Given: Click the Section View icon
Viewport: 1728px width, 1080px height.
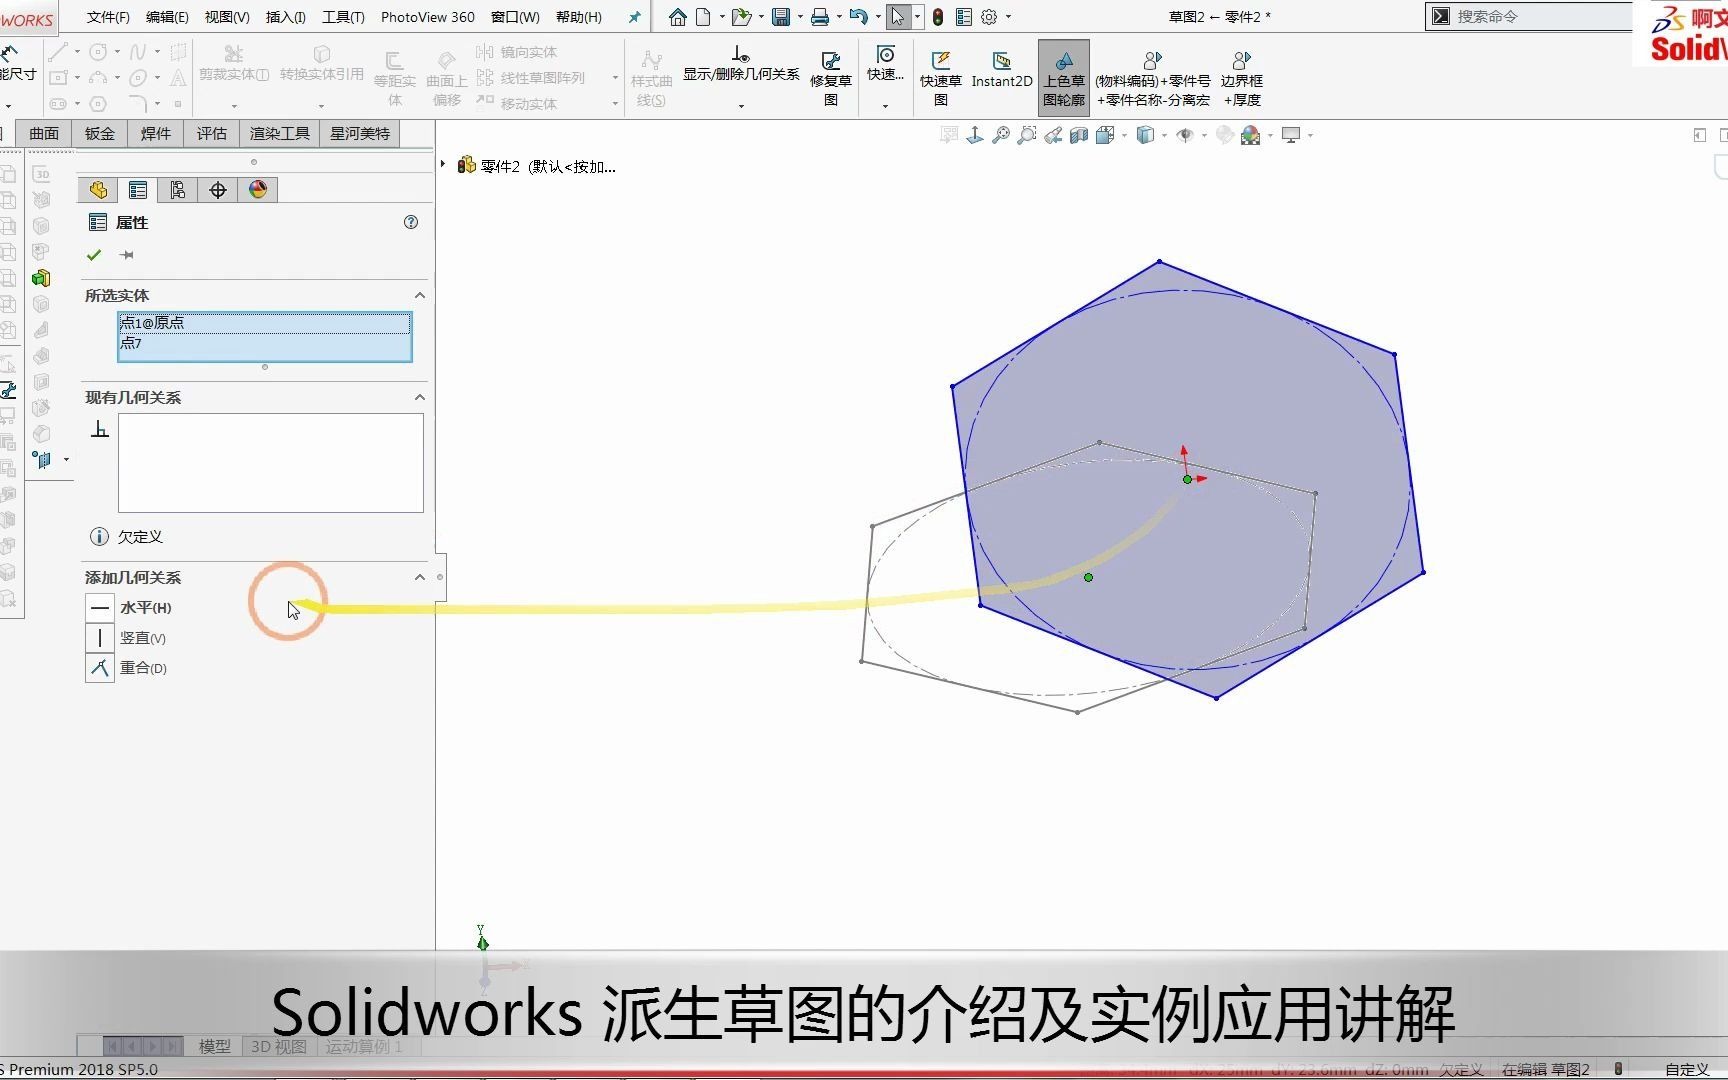Looking at the screenshot, I should click(1079, 135).
